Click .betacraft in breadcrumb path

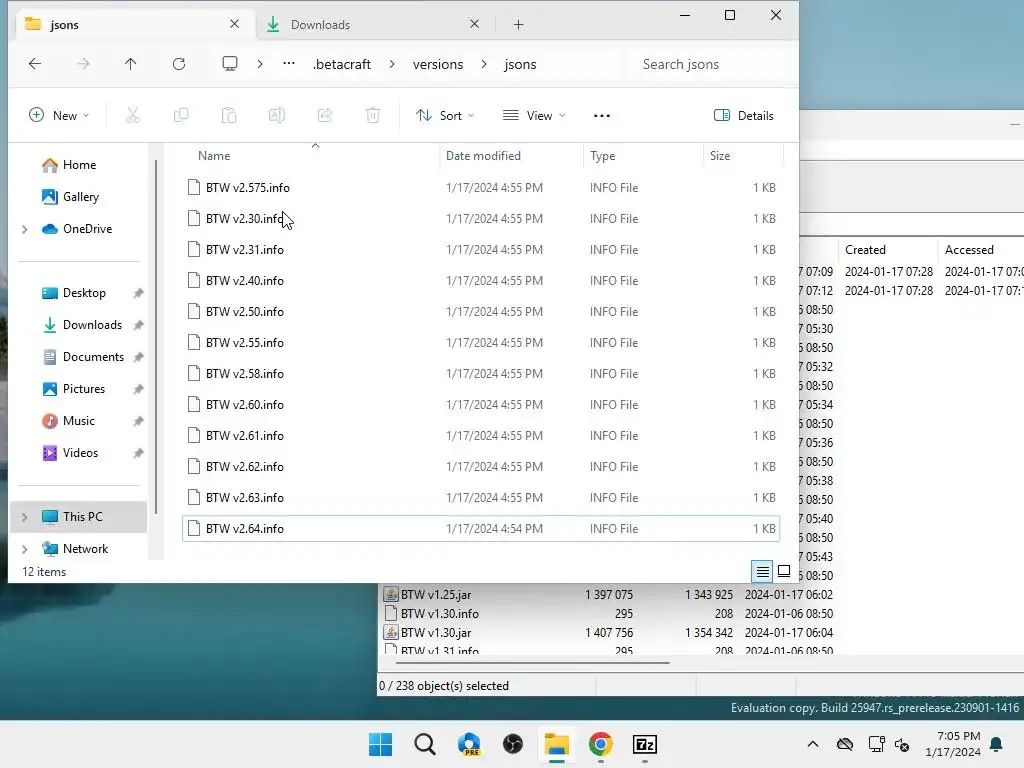point(342,64)
